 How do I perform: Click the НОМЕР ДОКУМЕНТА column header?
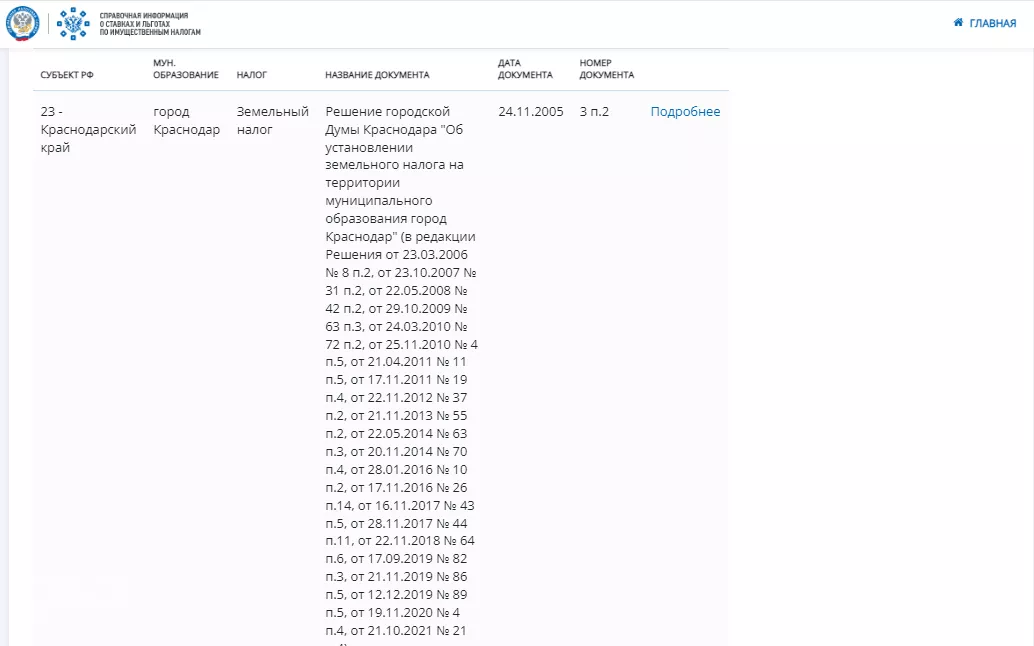[606, 69]
